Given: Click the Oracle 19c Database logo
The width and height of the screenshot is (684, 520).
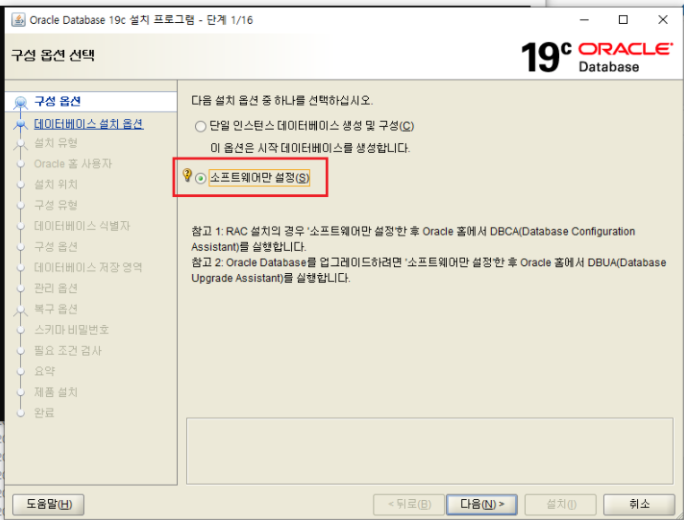Looking at the screenshot, I should 596,57.
